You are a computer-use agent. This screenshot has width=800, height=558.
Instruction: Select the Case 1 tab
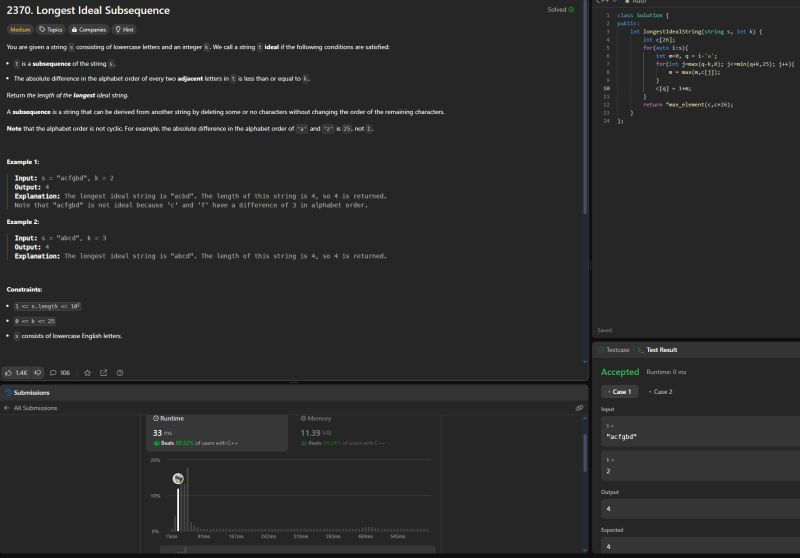tap(619, 392)
